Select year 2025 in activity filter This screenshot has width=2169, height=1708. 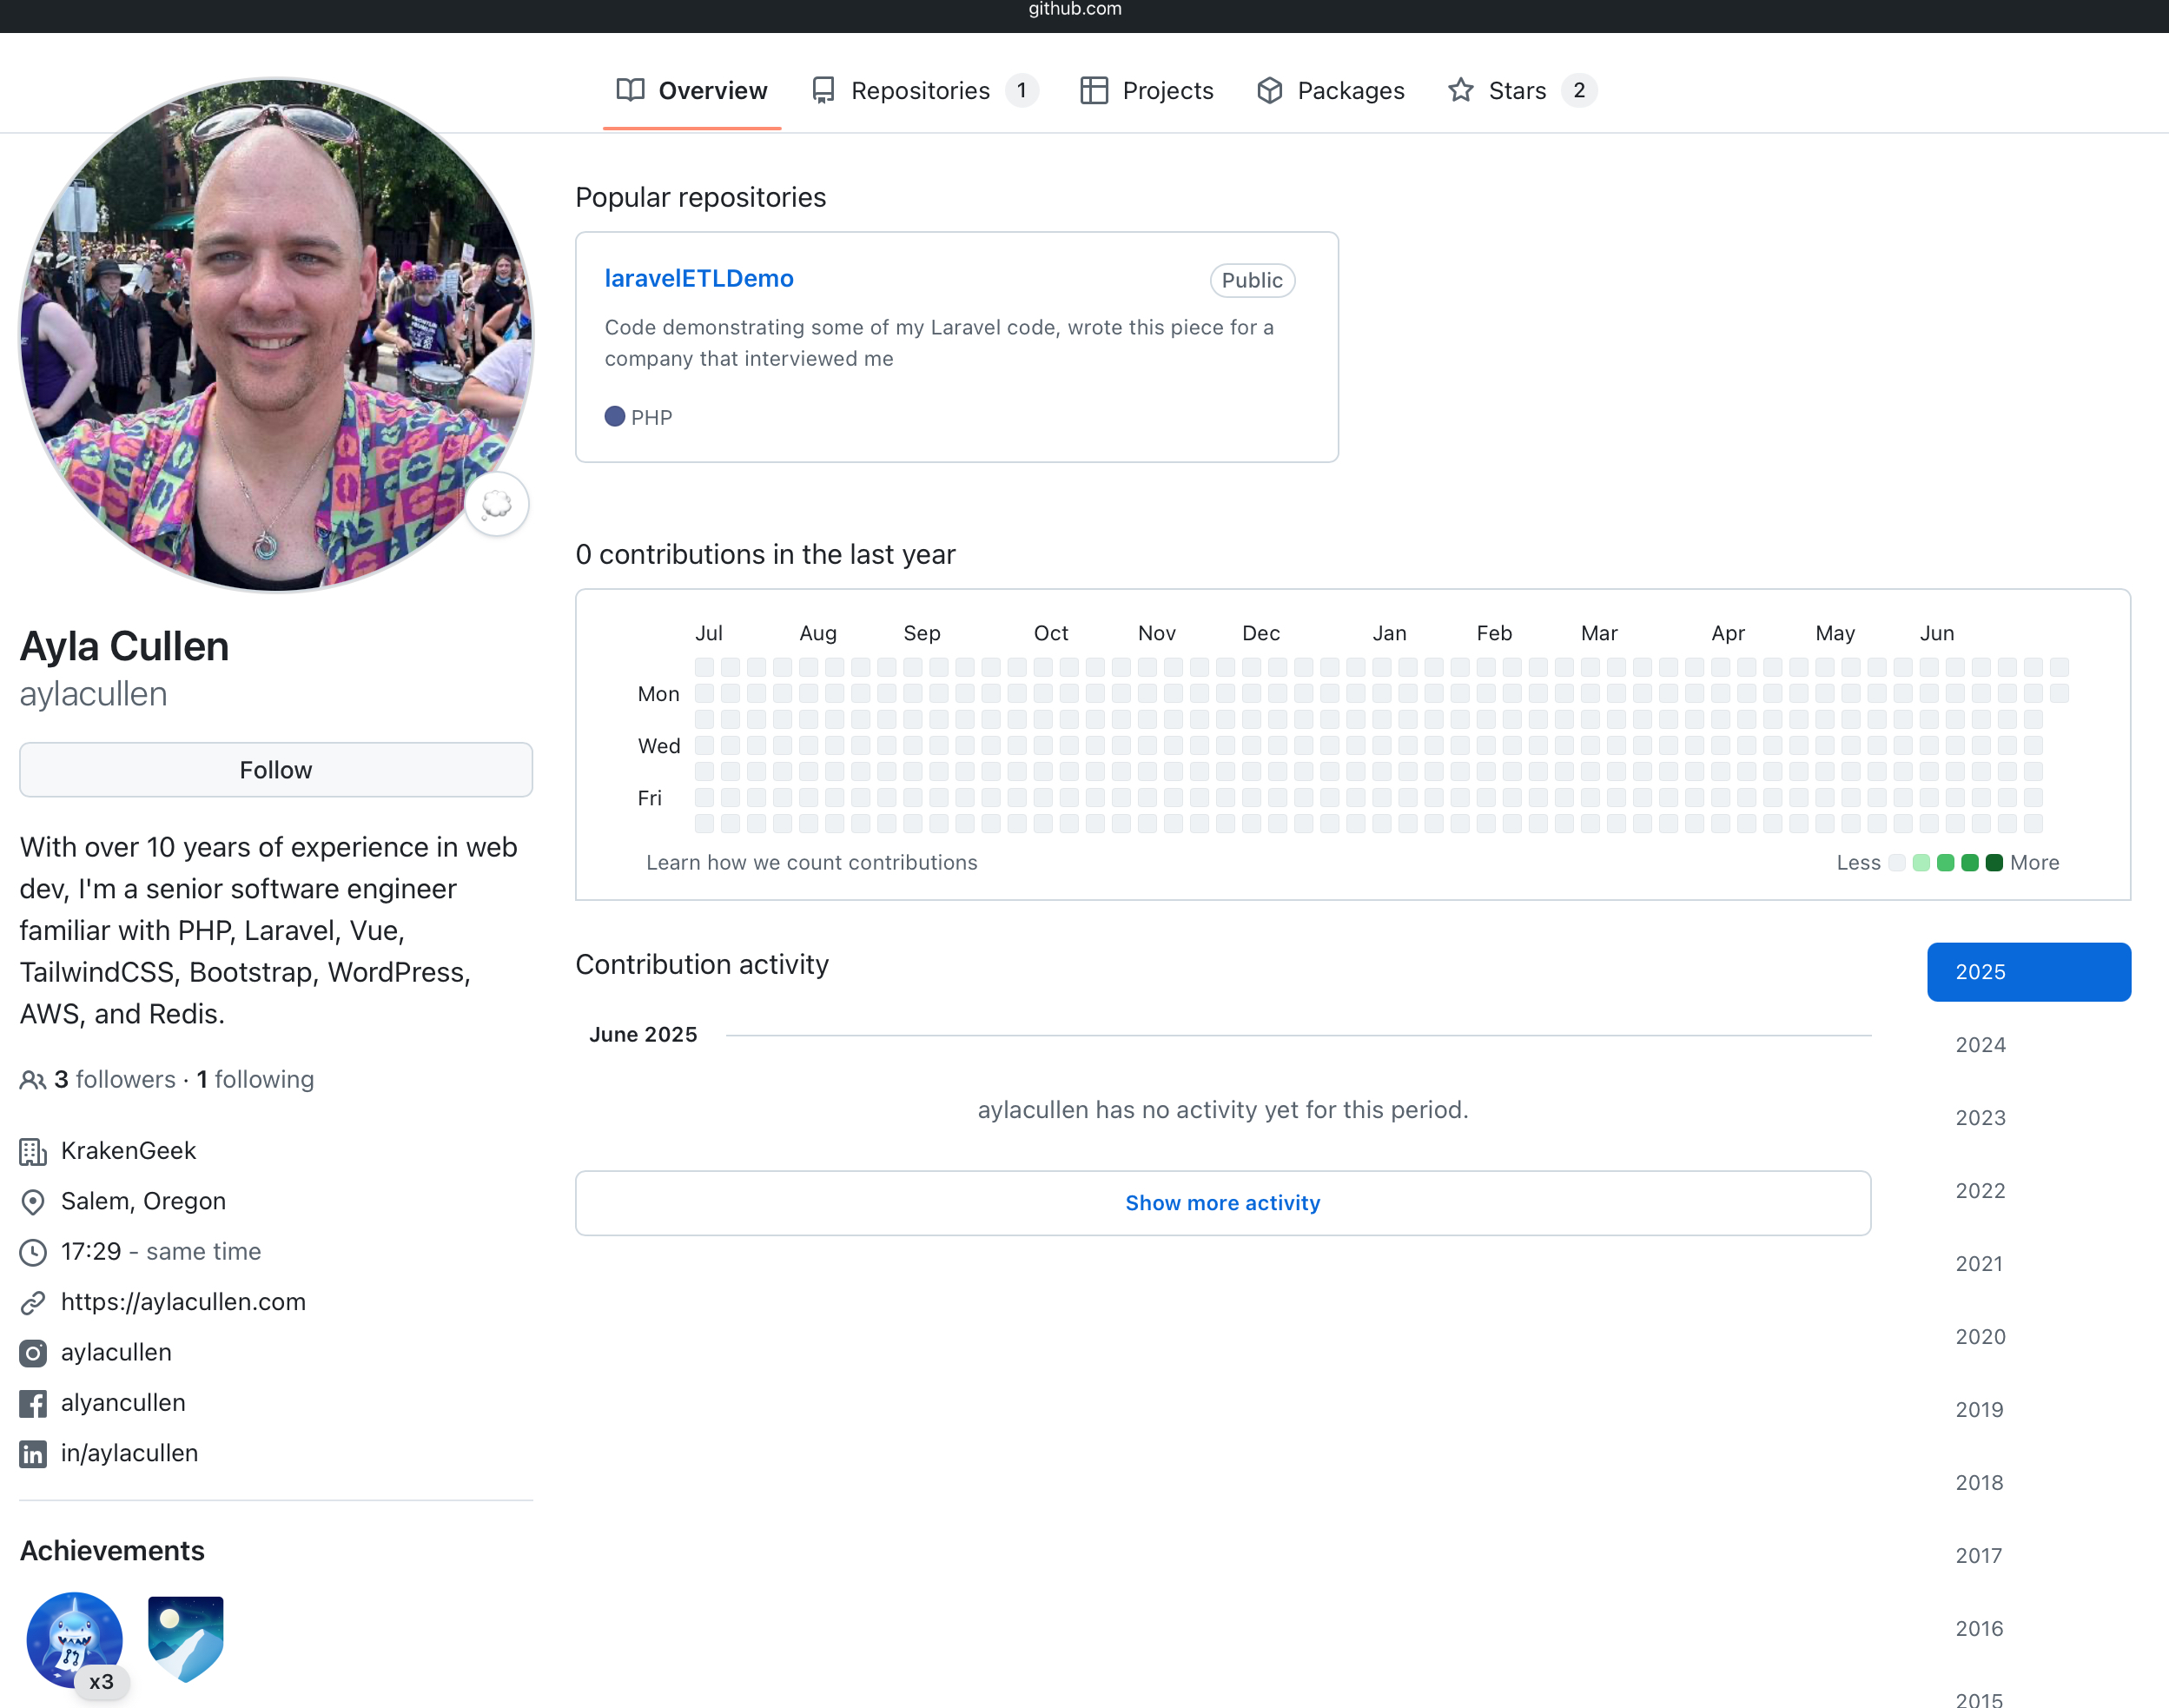pos(2029,972)
